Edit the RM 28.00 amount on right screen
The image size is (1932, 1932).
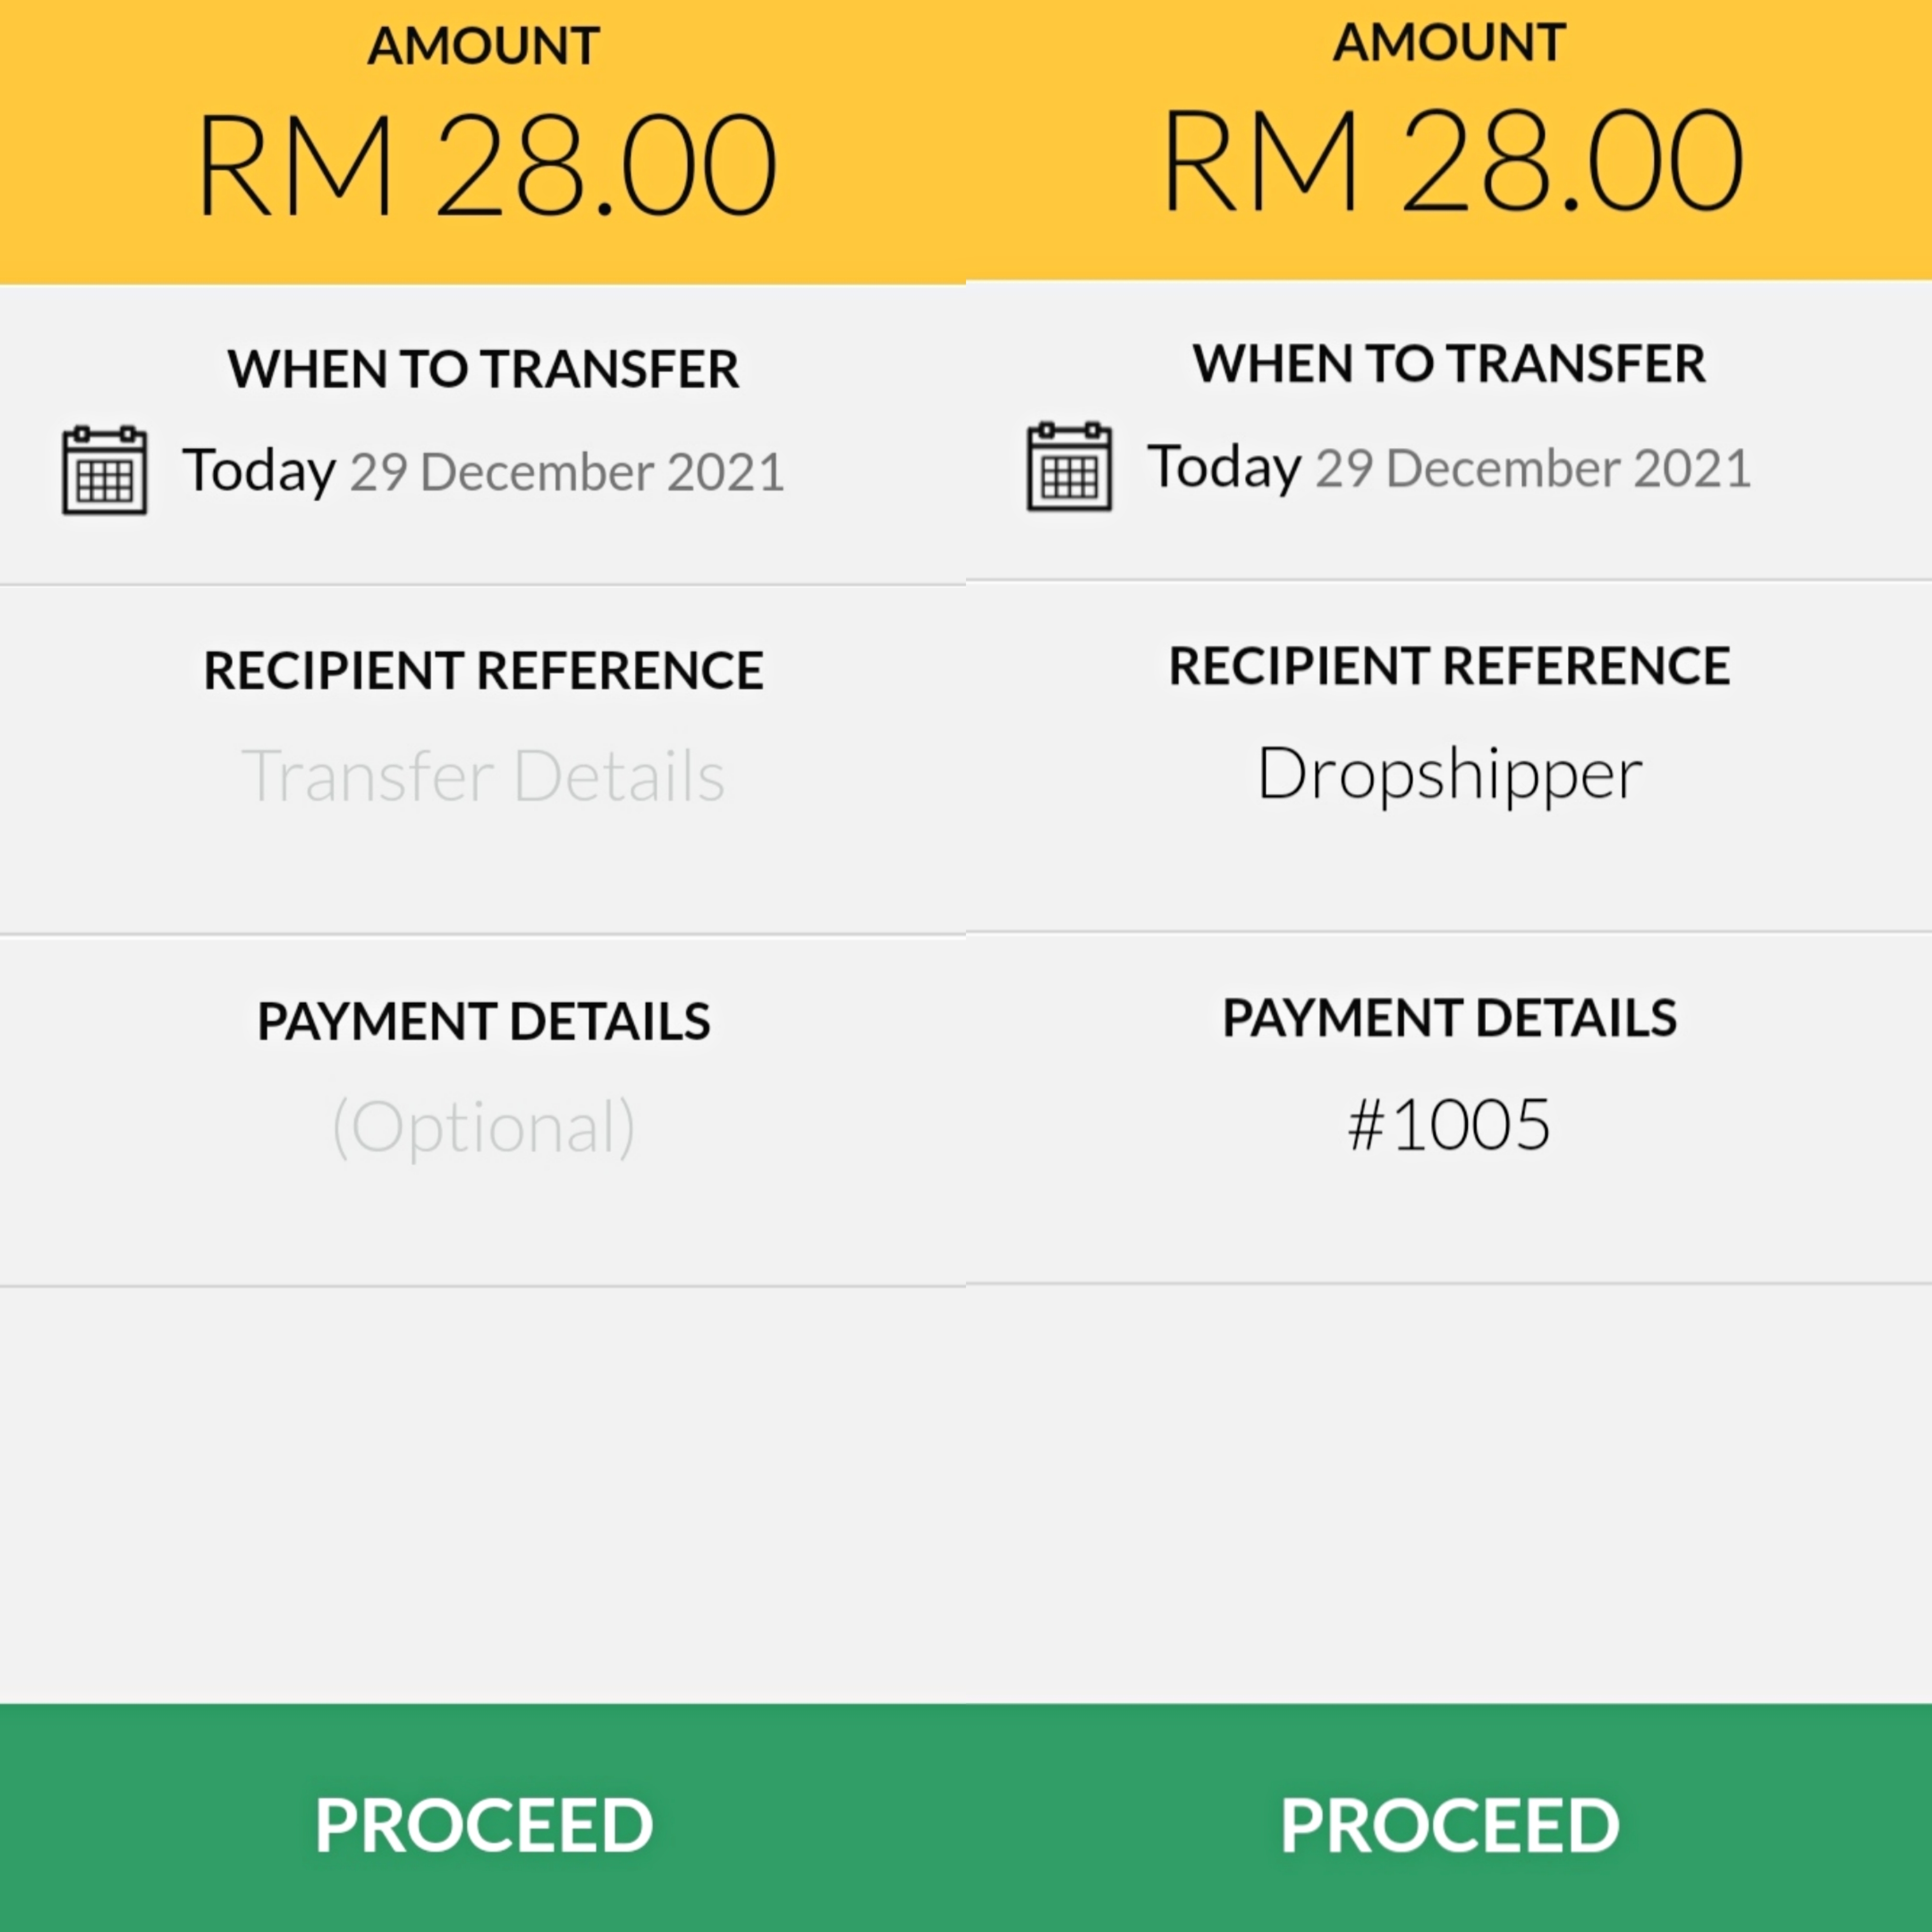[1452, 162]
